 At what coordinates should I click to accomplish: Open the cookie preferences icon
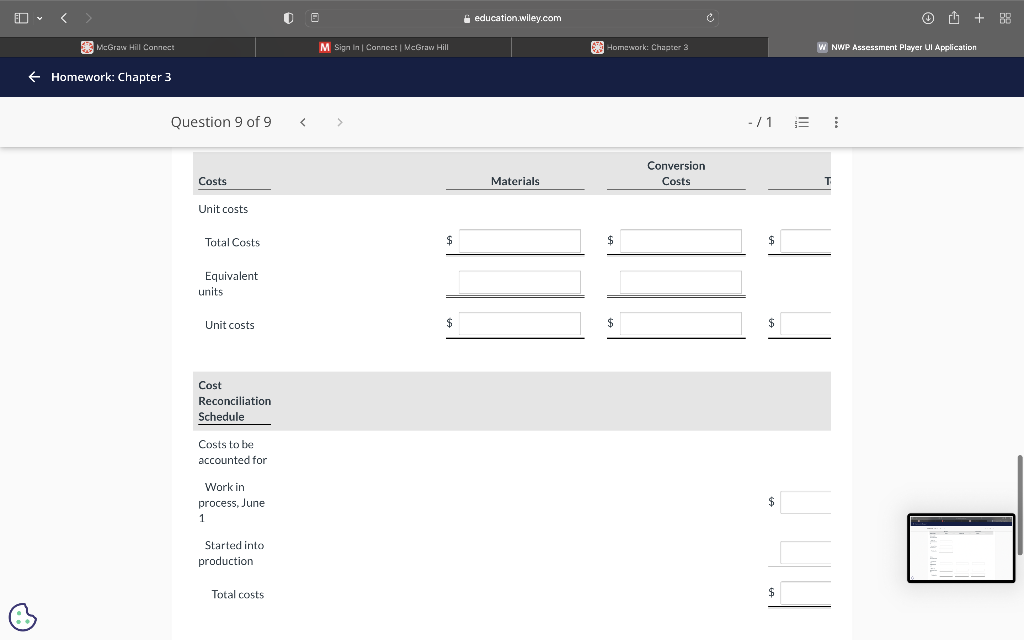tap(23, 617)
